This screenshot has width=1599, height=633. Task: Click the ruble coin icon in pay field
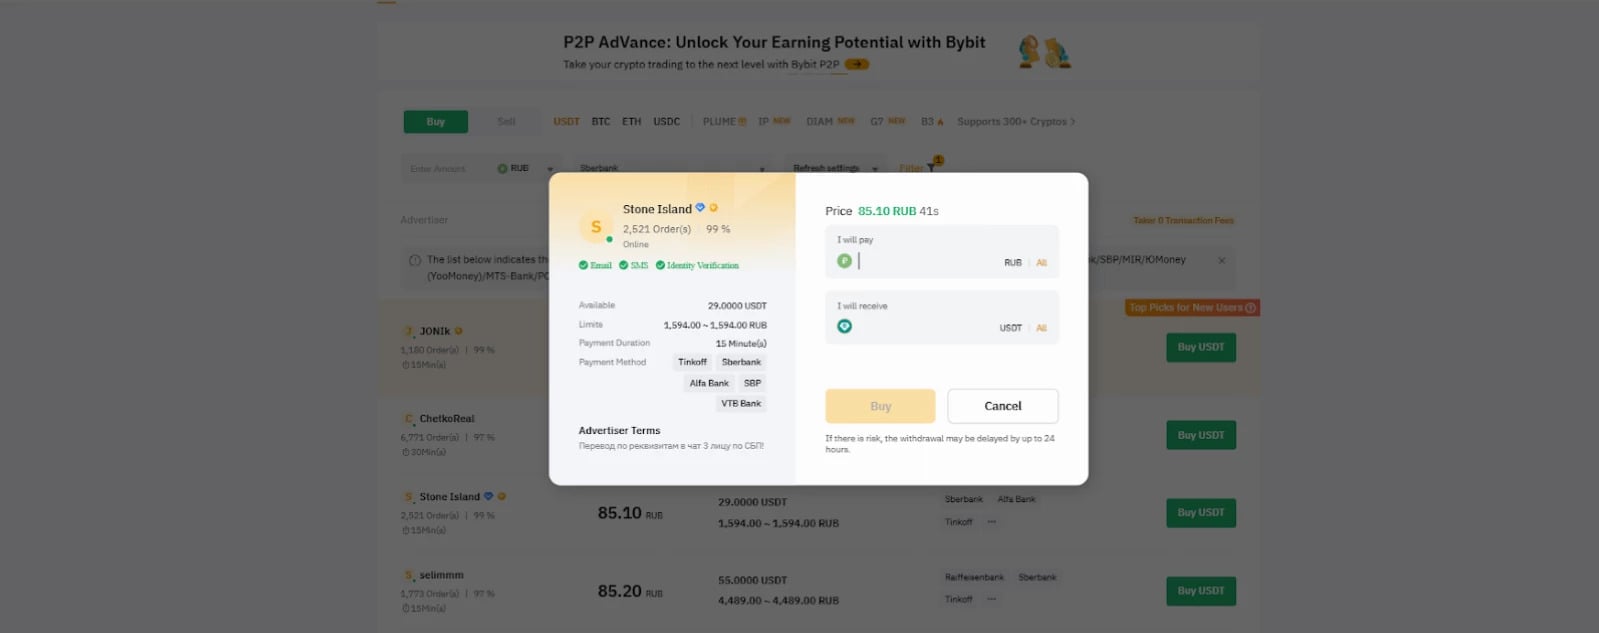pos(844,261)
